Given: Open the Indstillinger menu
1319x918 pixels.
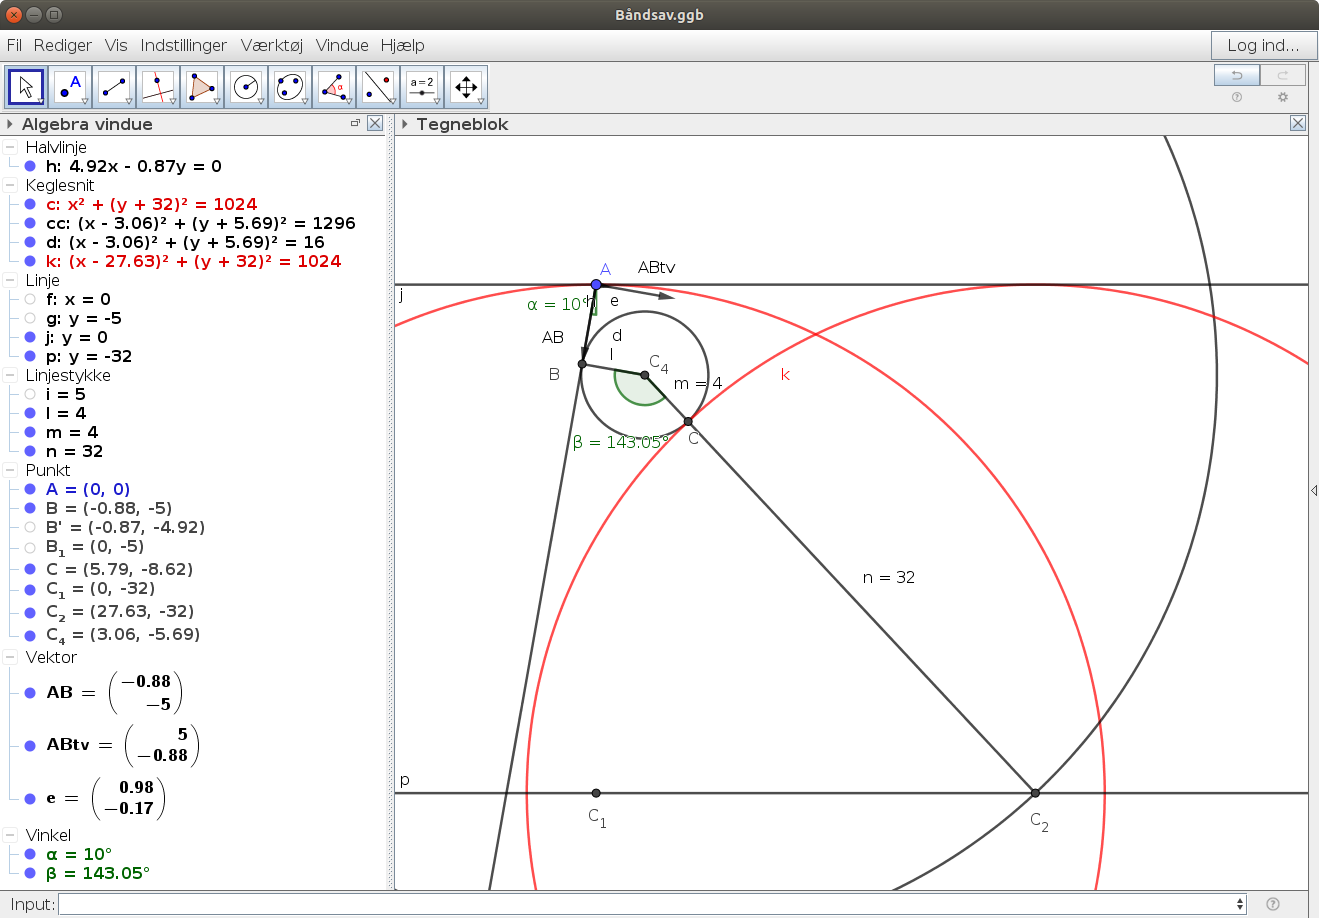Looking at the screenshot, I should tap(184, 45).
